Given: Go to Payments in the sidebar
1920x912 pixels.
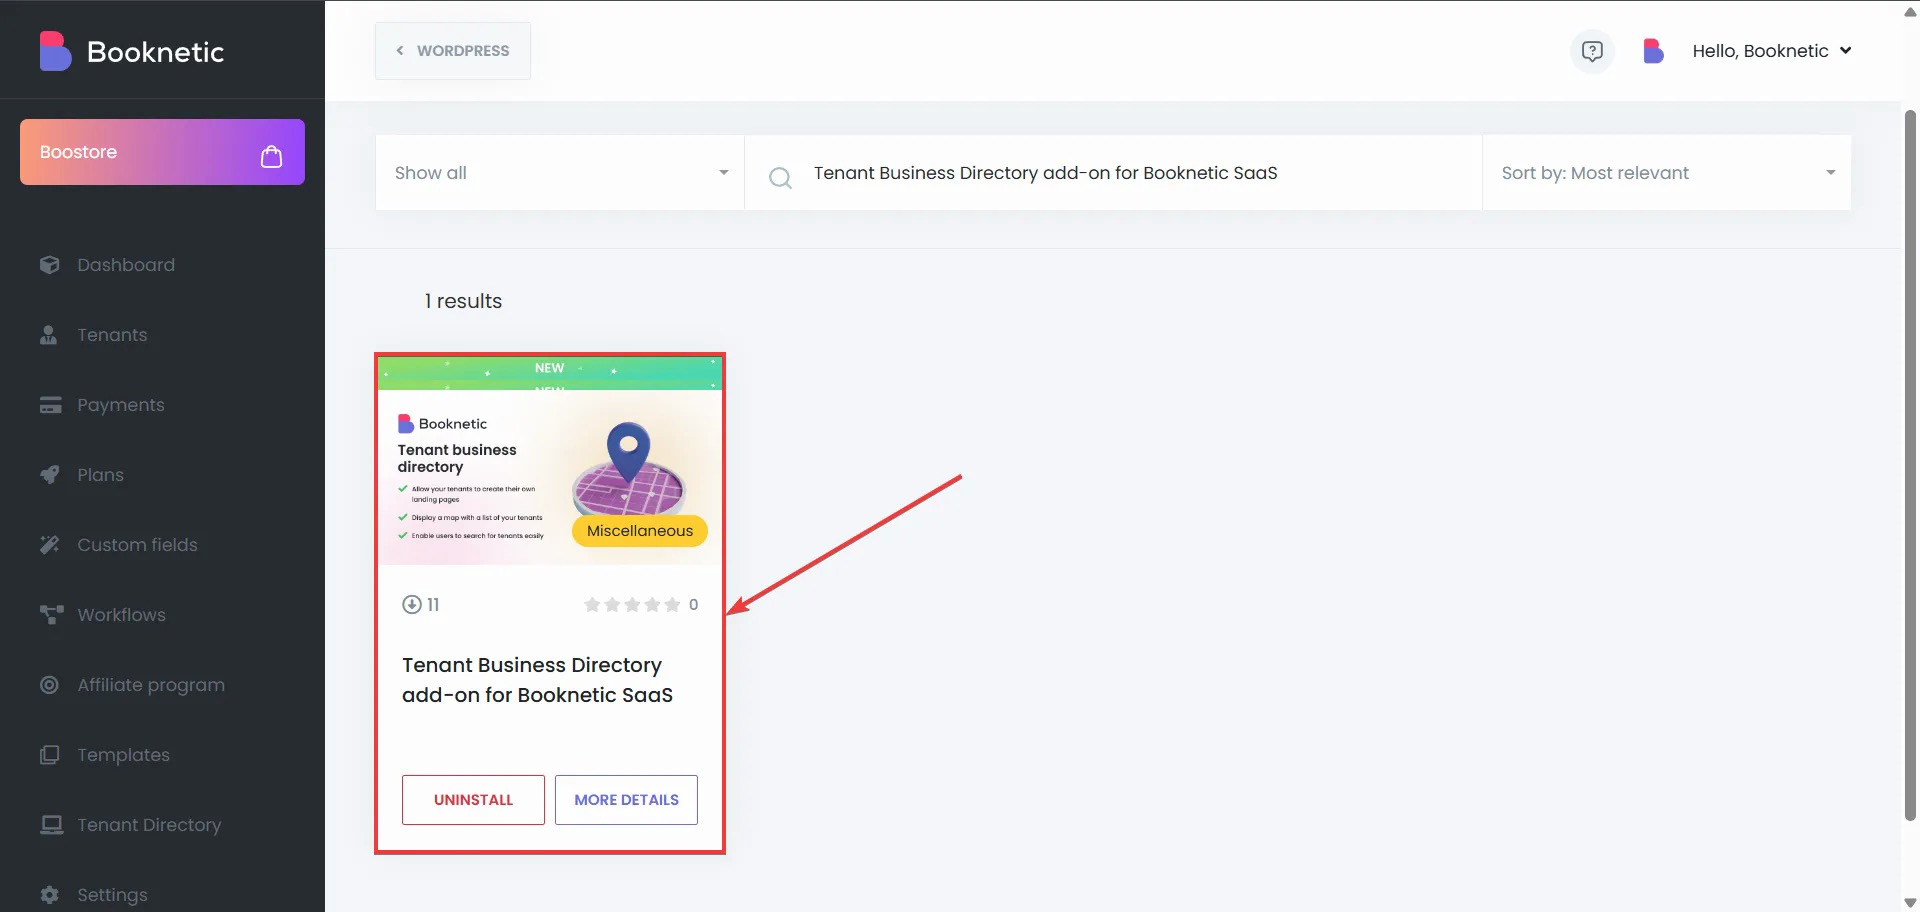Looking at the screenshot, I should point(120,405).
